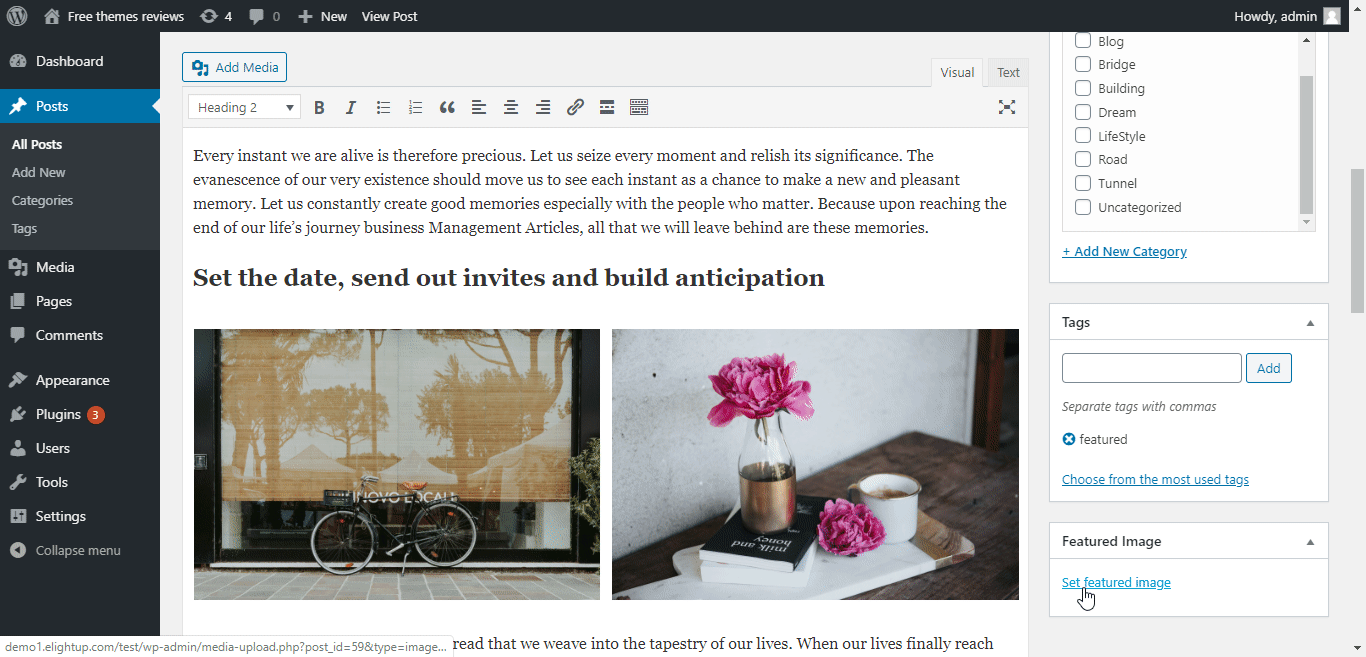
Task: Remove the featured tag
Action: 1069,439
